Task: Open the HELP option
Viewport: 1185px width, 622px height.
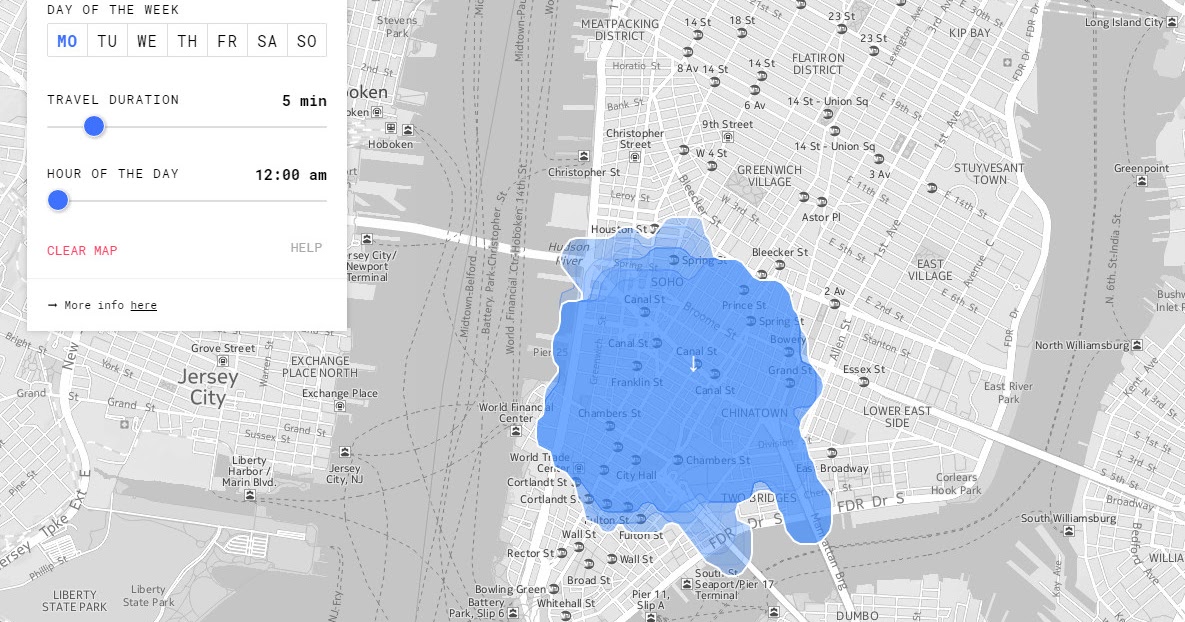Action: pyautogui.click(x=305, y=247)
